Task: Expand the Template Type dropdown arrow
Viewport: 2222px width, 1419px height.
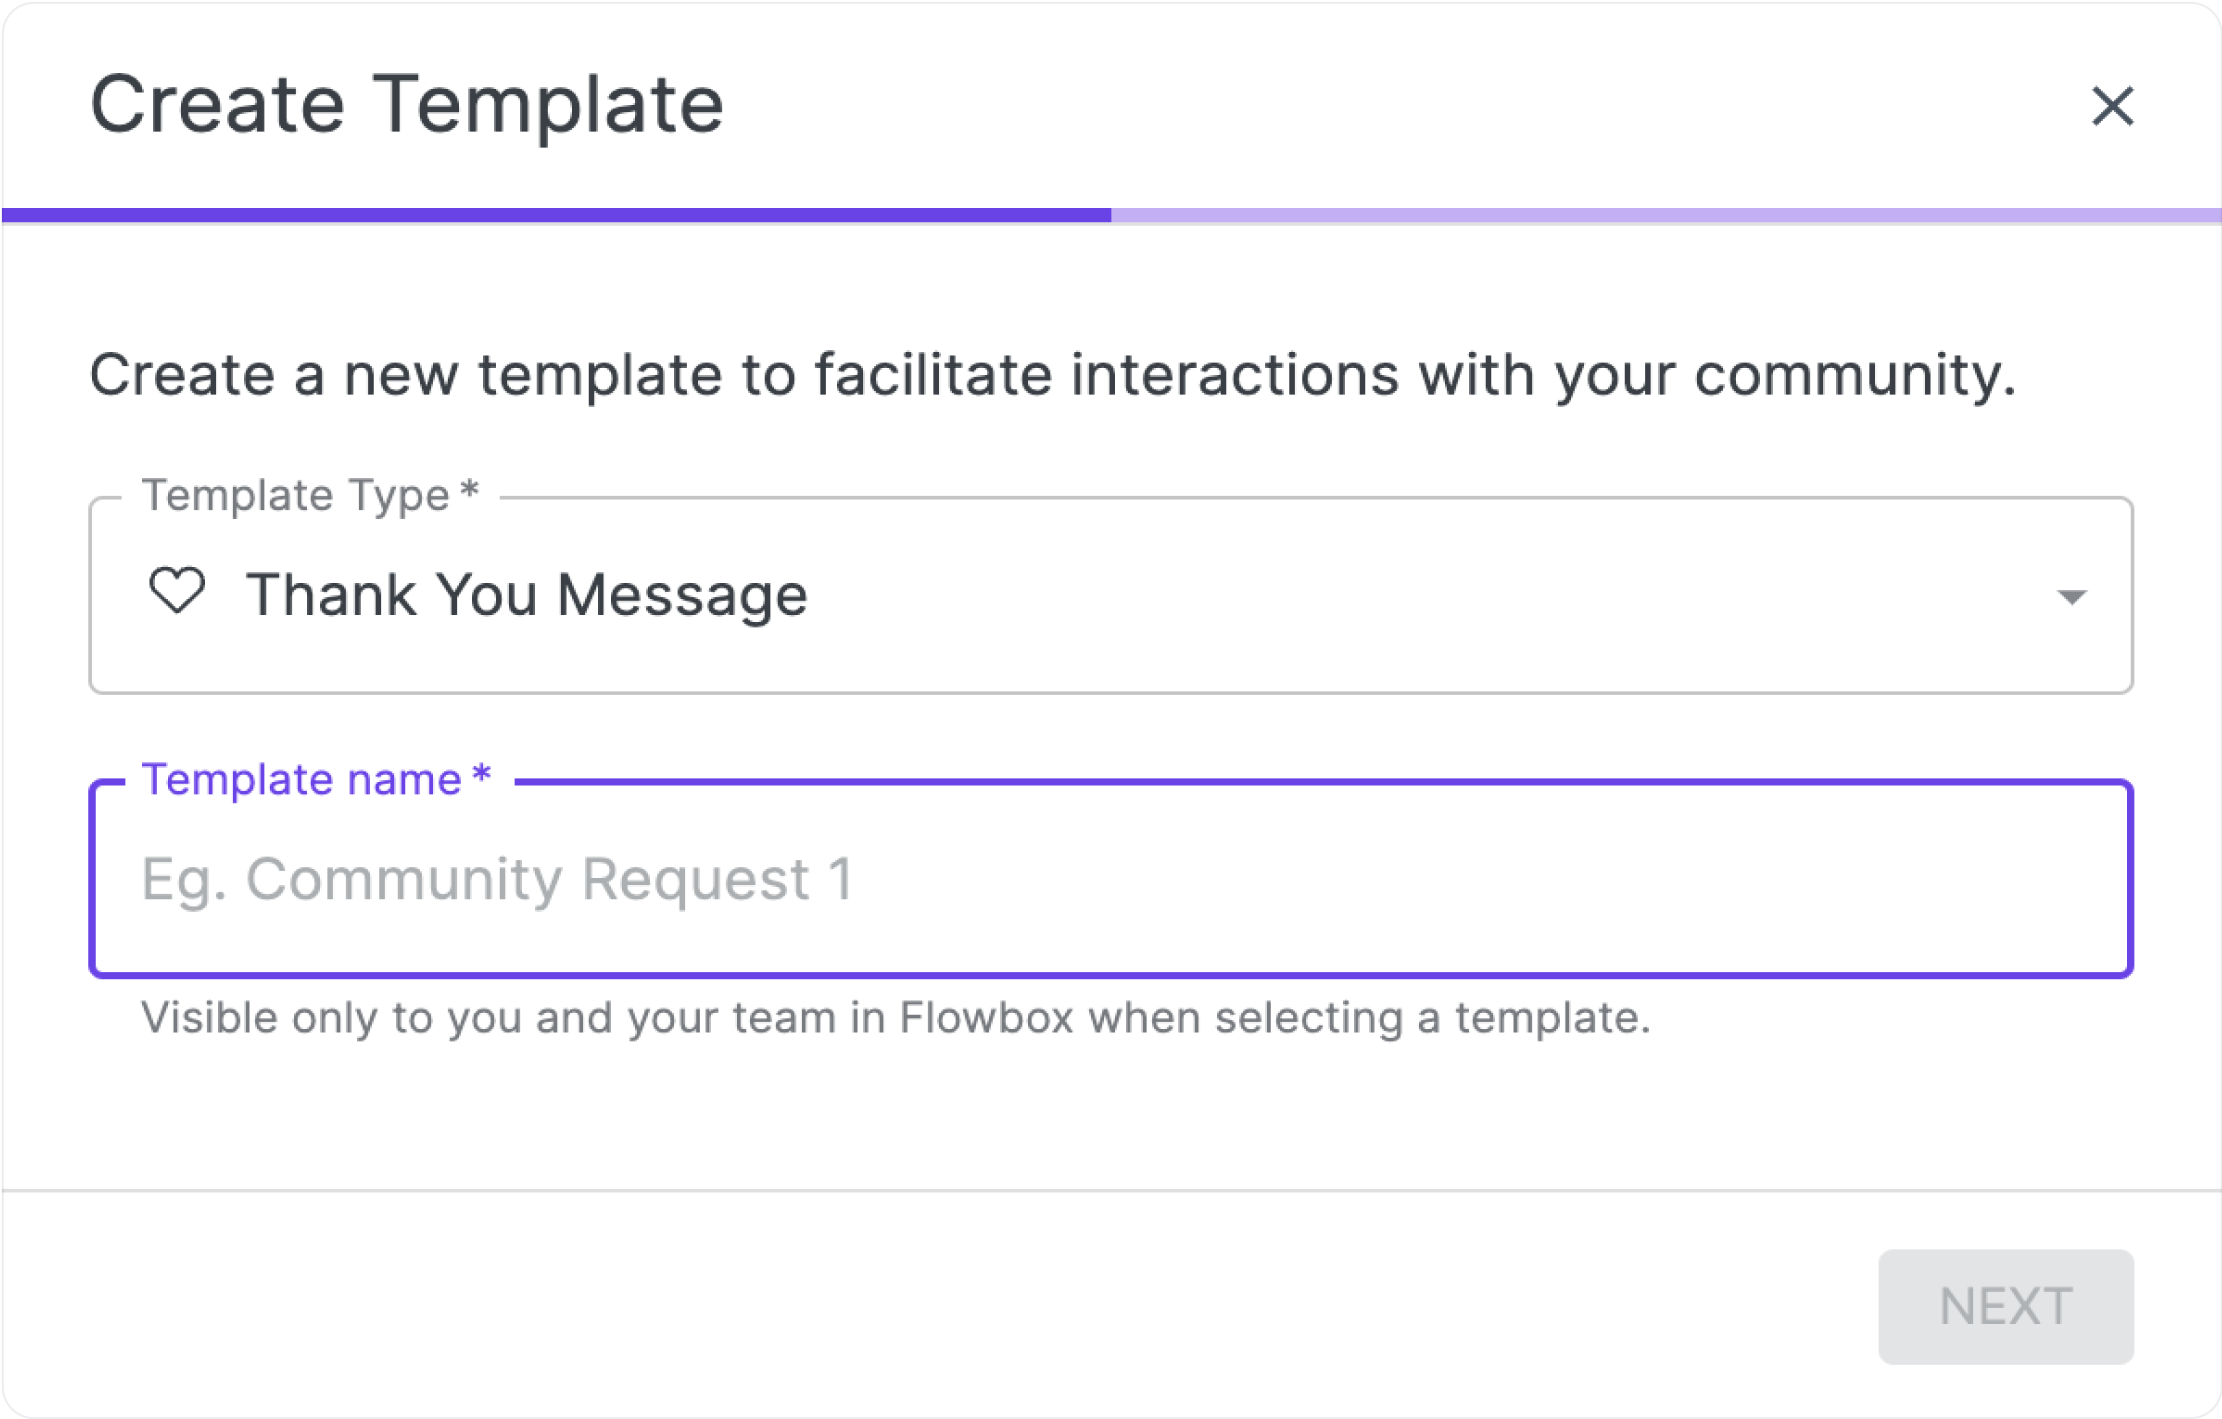Action: point(2071,597)
